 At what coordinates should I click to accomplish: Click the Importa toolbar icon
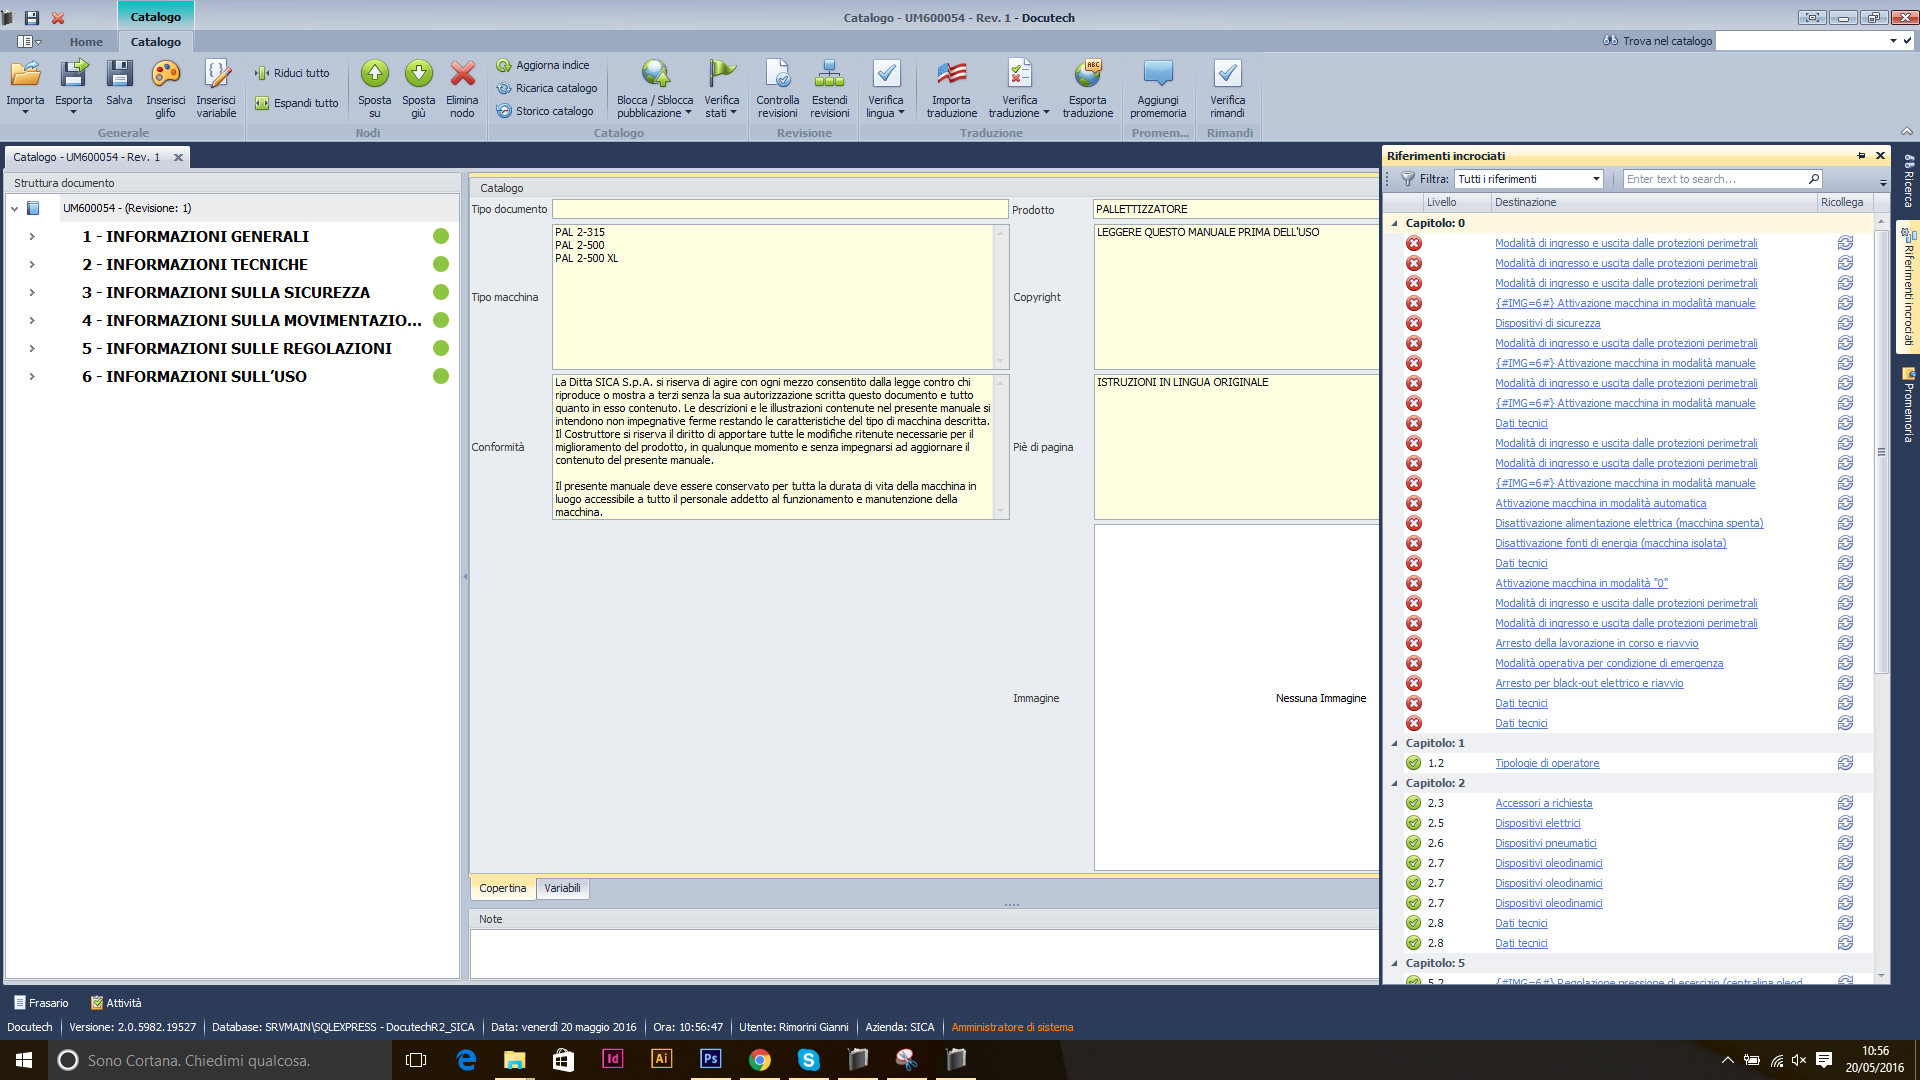tap(25, 75)
